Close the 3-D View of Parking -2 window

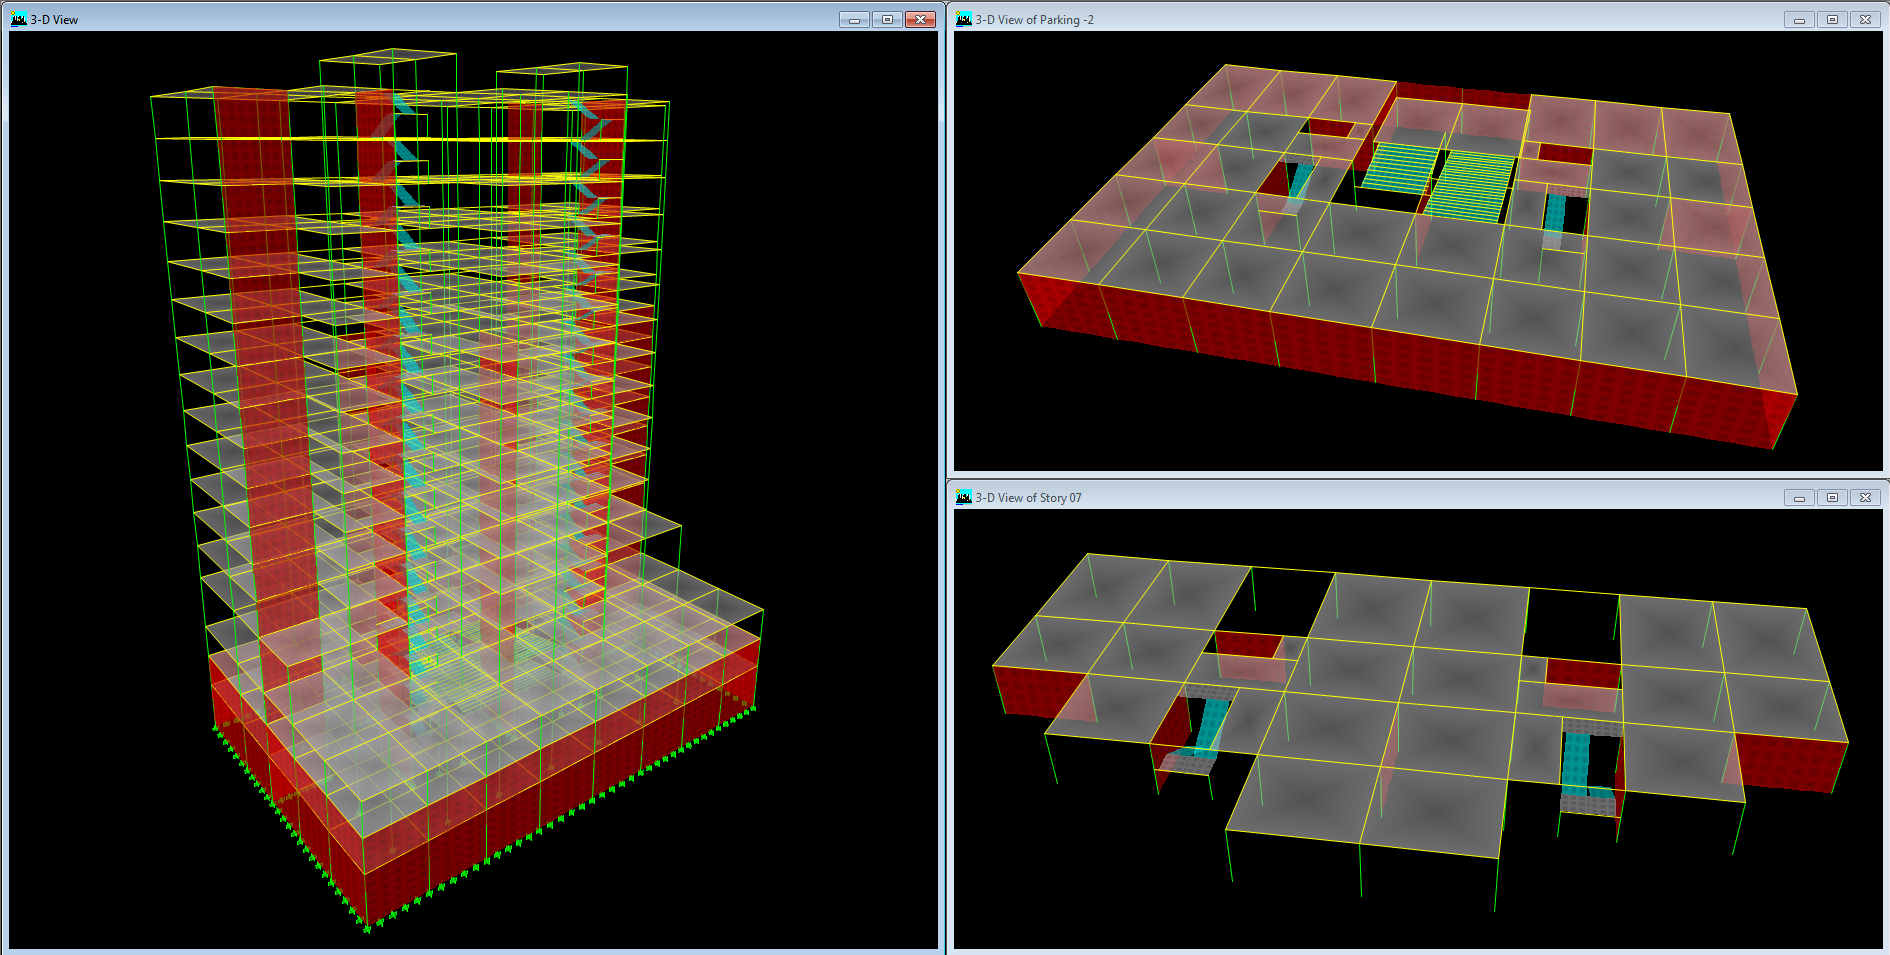coord(1865,20)
